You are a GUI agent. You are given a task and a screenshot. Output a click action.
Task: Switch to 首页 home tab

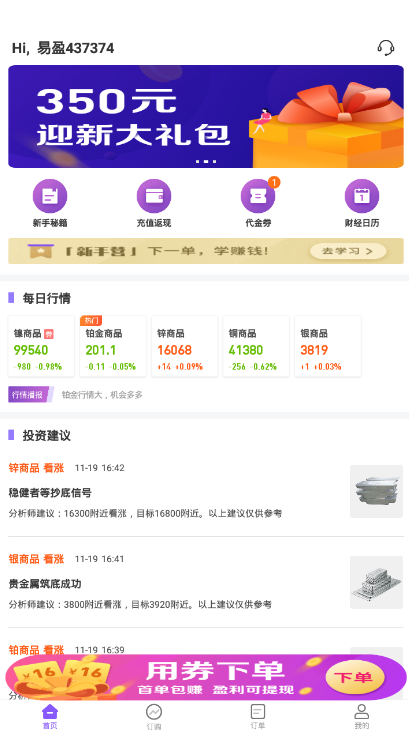pyautogui.click(x=50, y=716)
